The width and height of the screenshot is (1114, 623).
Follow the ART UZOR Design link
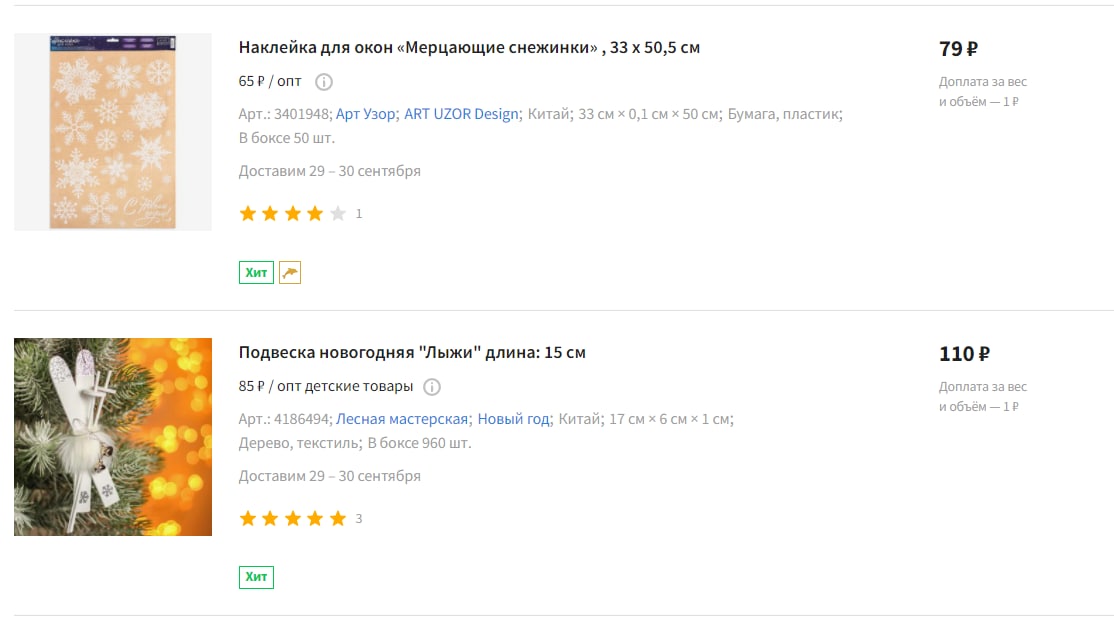point(461,114)
